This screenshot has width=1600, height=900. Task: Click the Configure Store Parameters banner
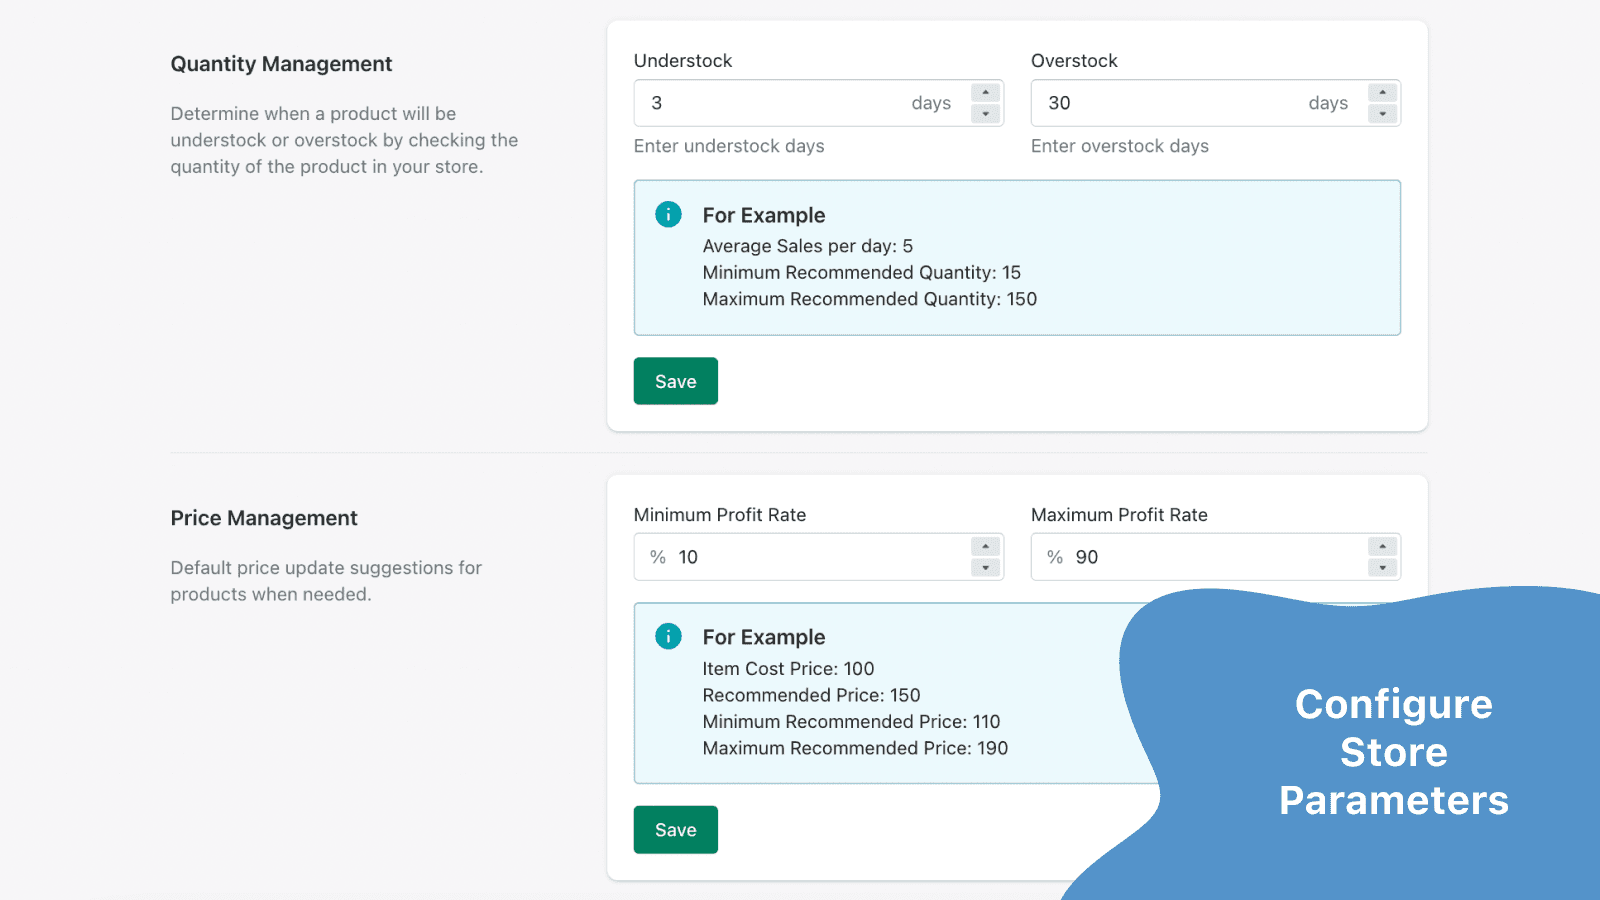click(x=1393, y=752)
